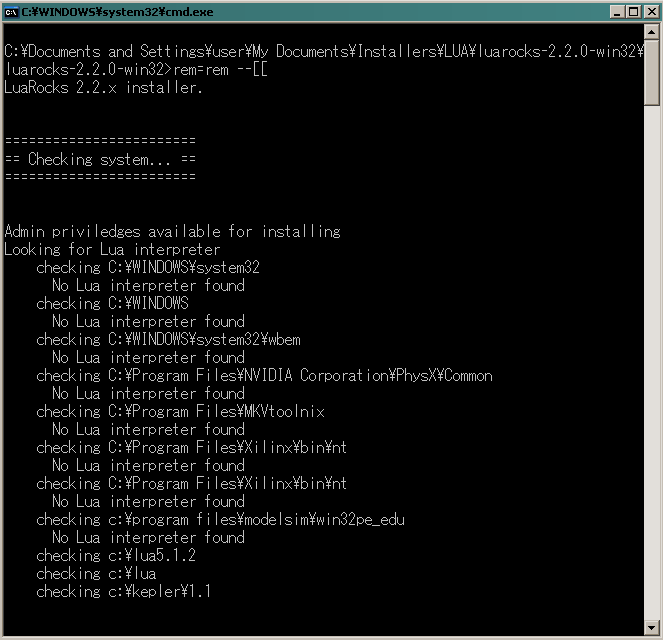Maximize the cmd.exe window
The width and height of the screenshot is (663, 640).
pos(634,12)
